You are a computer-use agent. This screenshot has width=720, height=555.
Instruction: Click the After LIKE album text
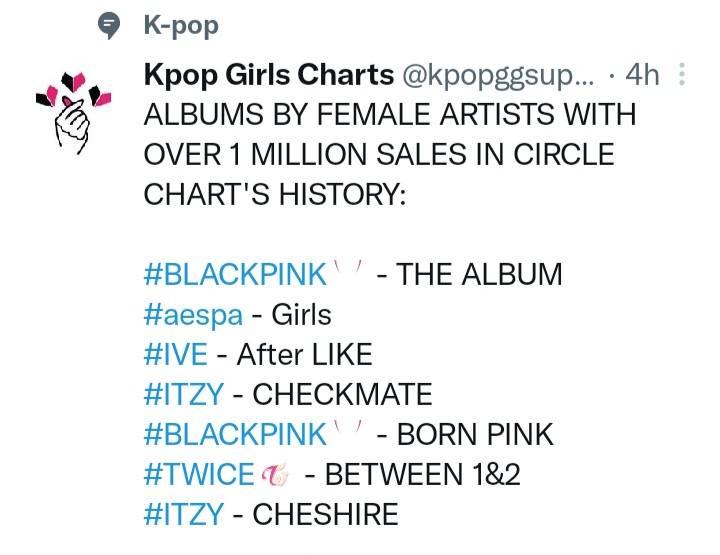click(x=304, y=354)
